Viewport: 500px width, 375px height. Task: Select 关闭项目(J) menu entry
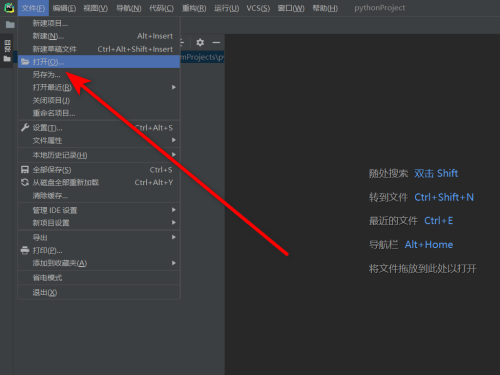[x=99, y=100]
